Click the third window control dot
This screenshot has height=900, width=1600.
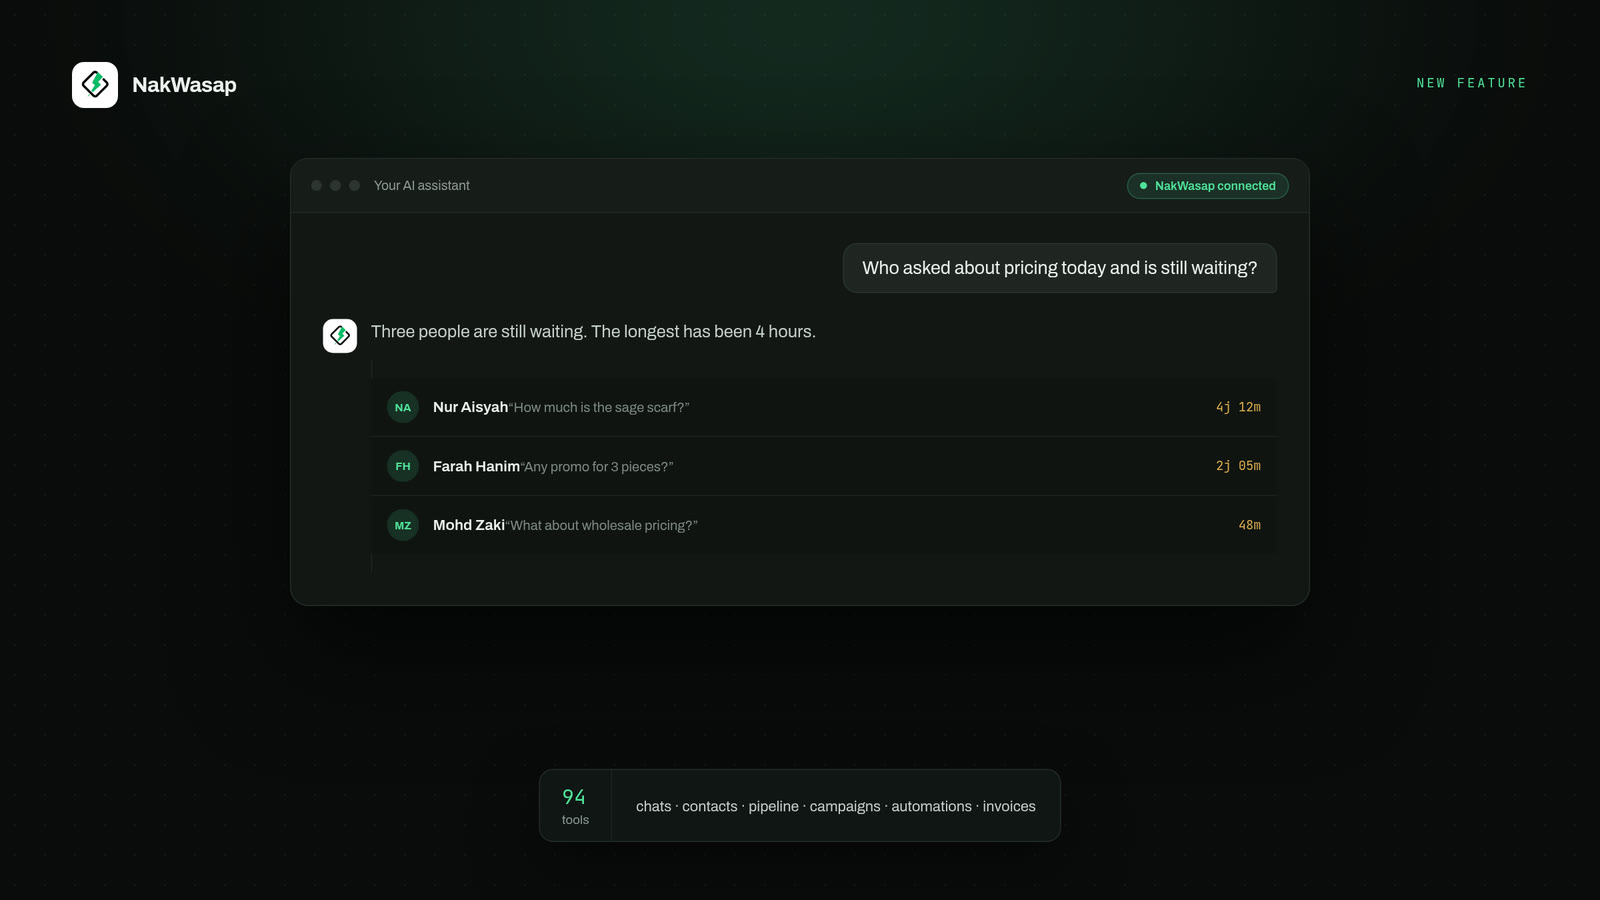pyautogui.click(x=354, y=186)
